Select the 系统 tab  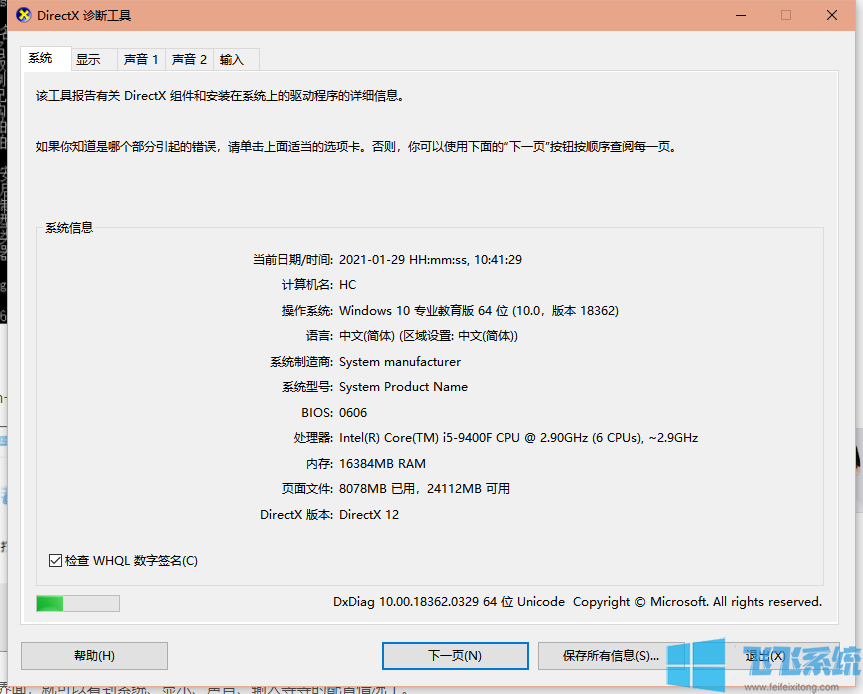tap(43, 58)
